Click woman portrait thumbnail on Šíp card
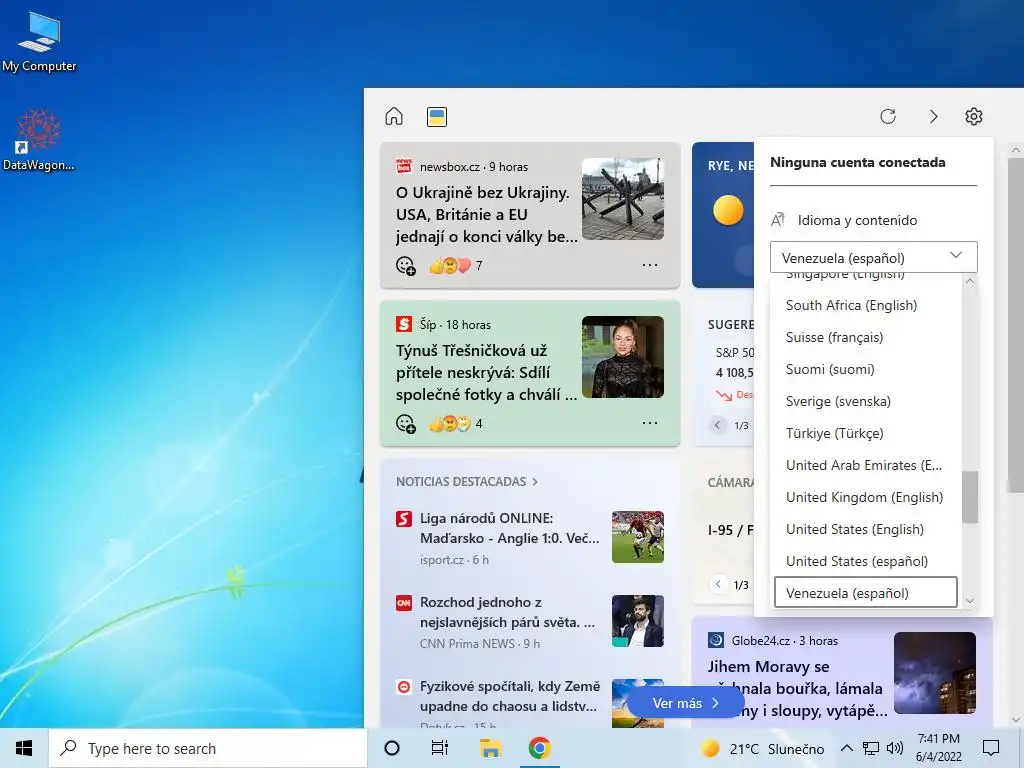Image resolution: width=1024 pixels, height=768 pixels. click(623, 357)
